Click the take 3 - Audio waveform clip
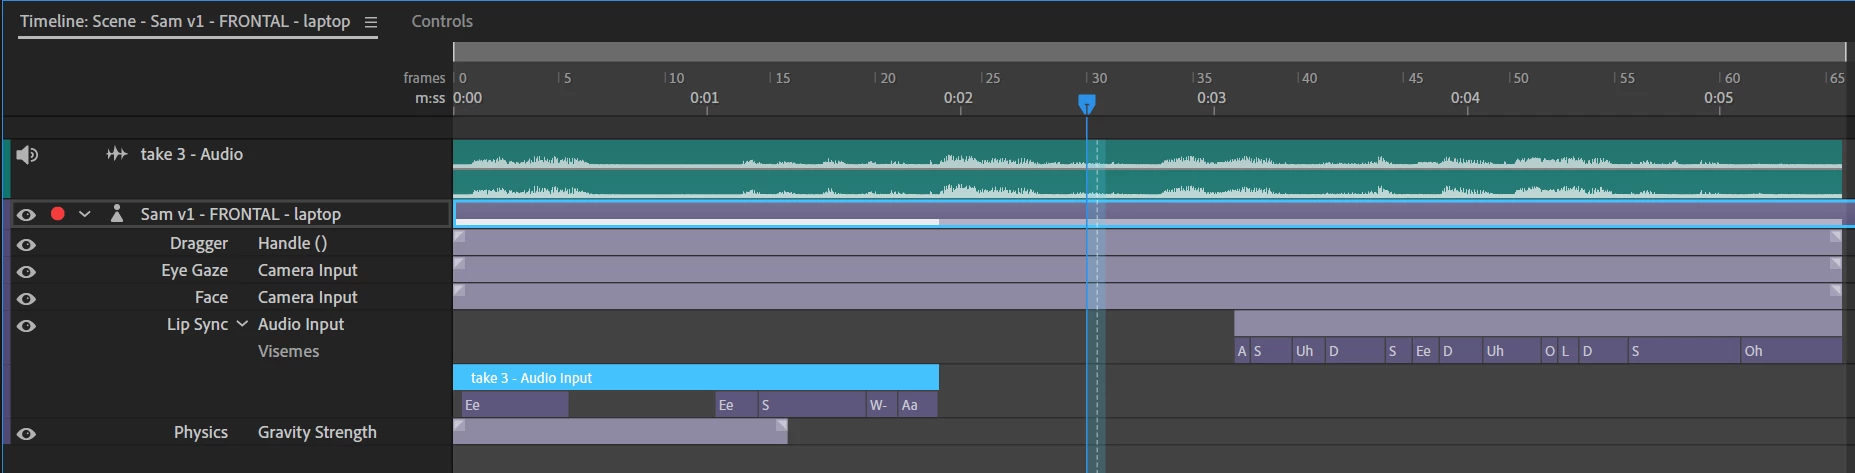 coord(1148,168)
